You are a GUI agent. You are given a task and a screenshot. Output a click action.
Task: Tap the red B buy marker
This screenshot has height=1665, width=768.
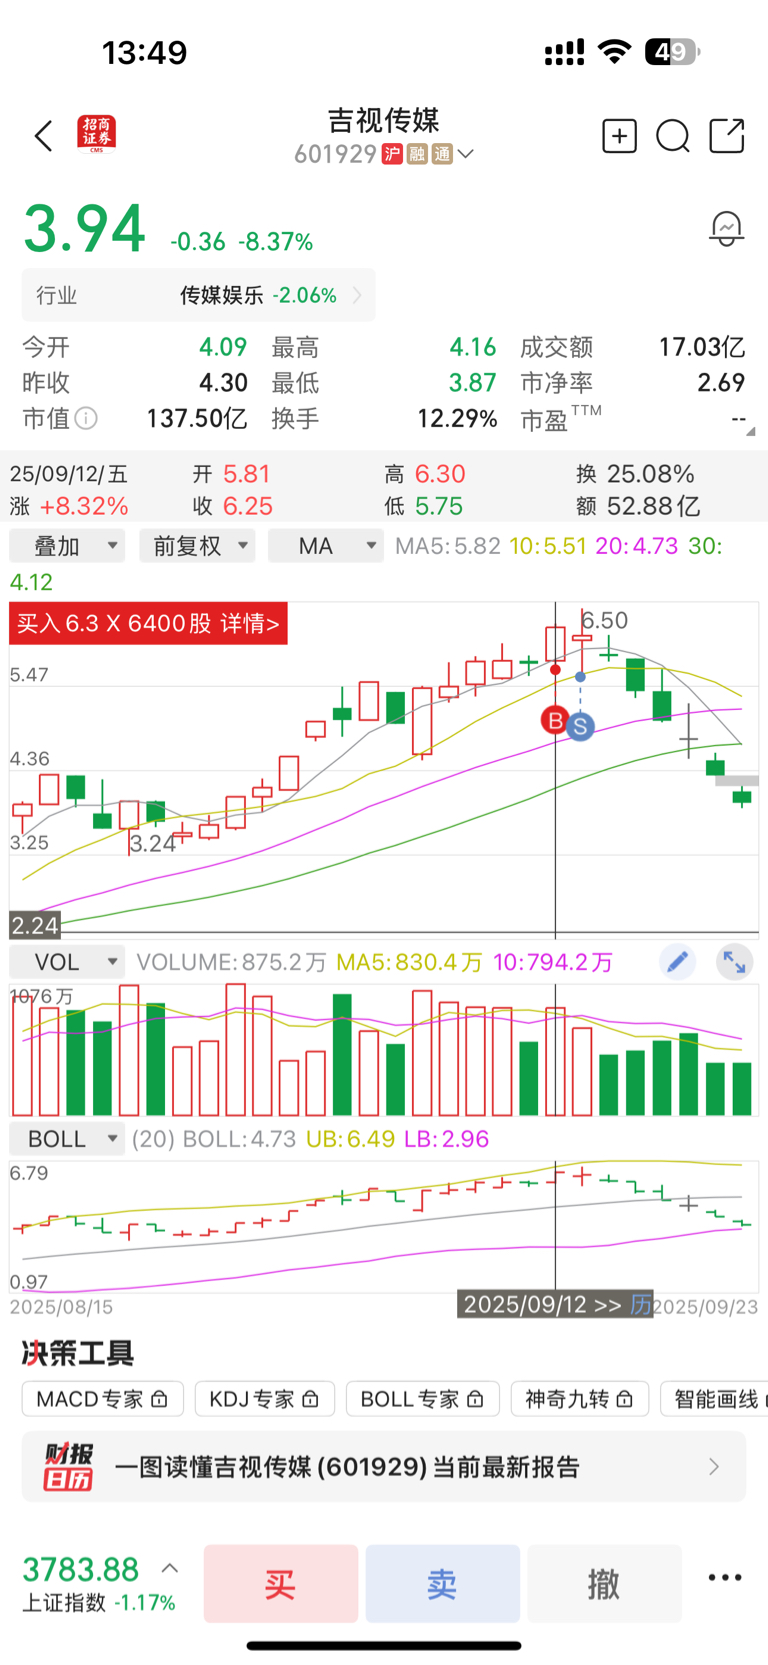pyautogui.click(x=555, y=719)
